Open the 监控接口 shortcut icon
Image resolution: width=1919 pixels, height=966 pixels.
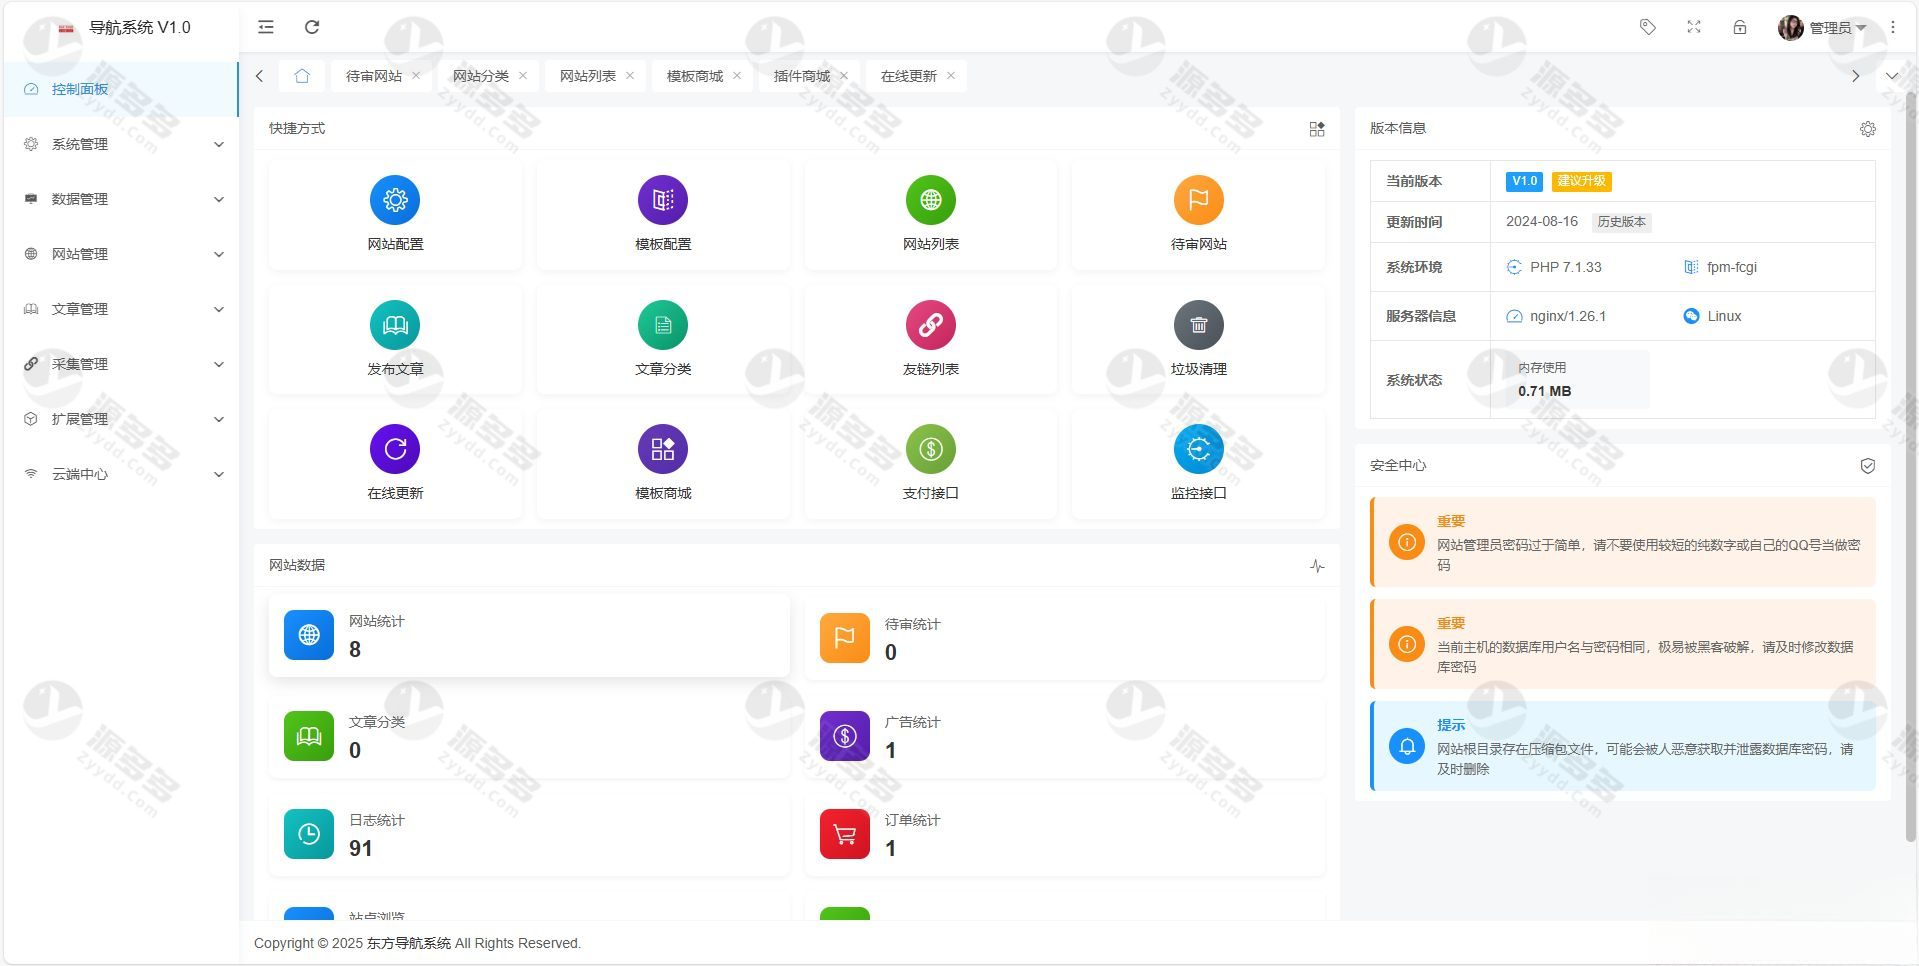point(1199,449)
